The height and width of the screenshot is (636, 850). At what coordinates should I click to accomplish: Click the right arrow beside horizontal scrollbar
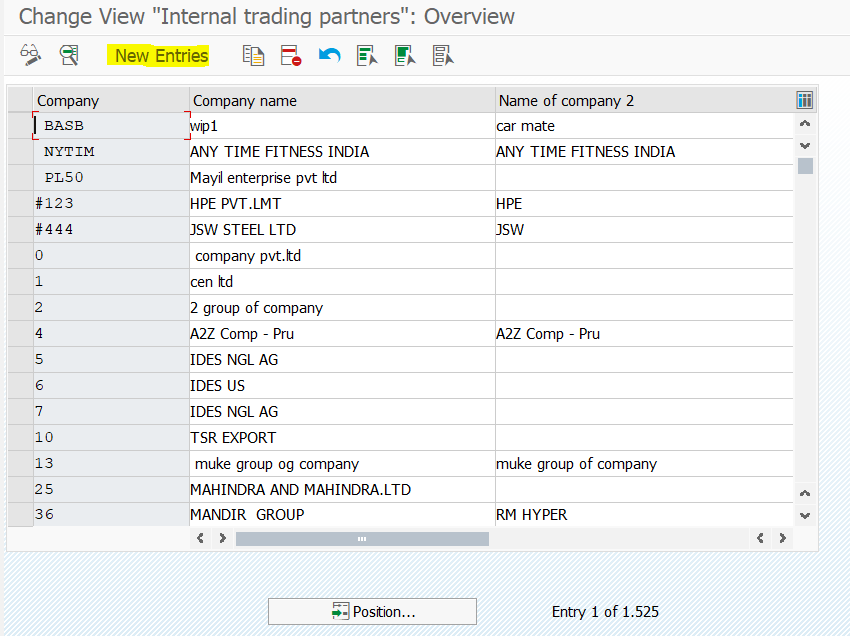pos(782,538)
